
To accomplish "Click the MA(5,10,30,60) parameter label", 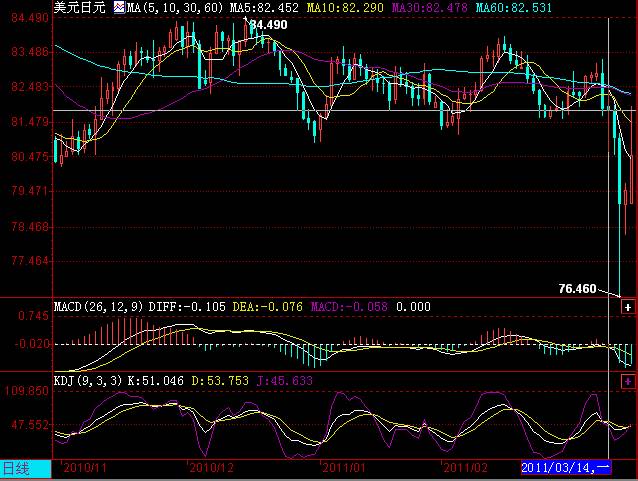I will coord(175,7).
